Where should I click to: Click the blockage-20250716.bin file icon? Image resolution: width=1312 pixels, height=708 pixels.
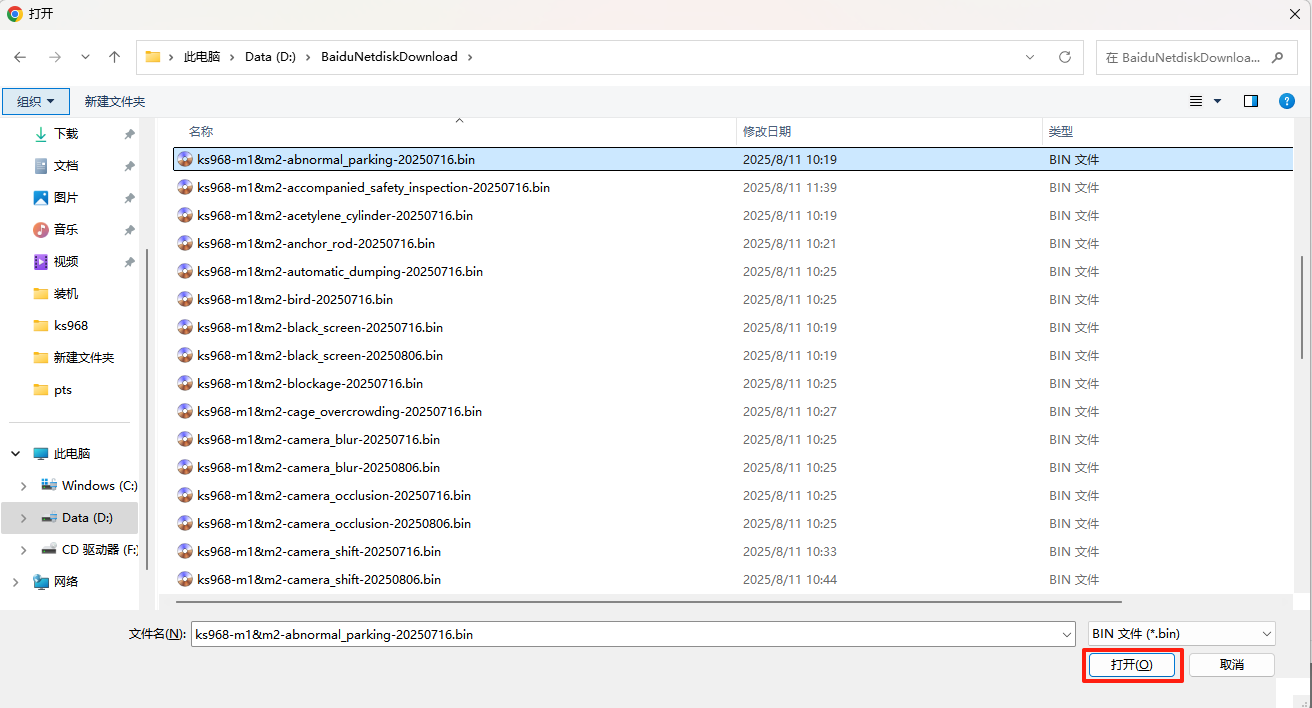(185, 383)
